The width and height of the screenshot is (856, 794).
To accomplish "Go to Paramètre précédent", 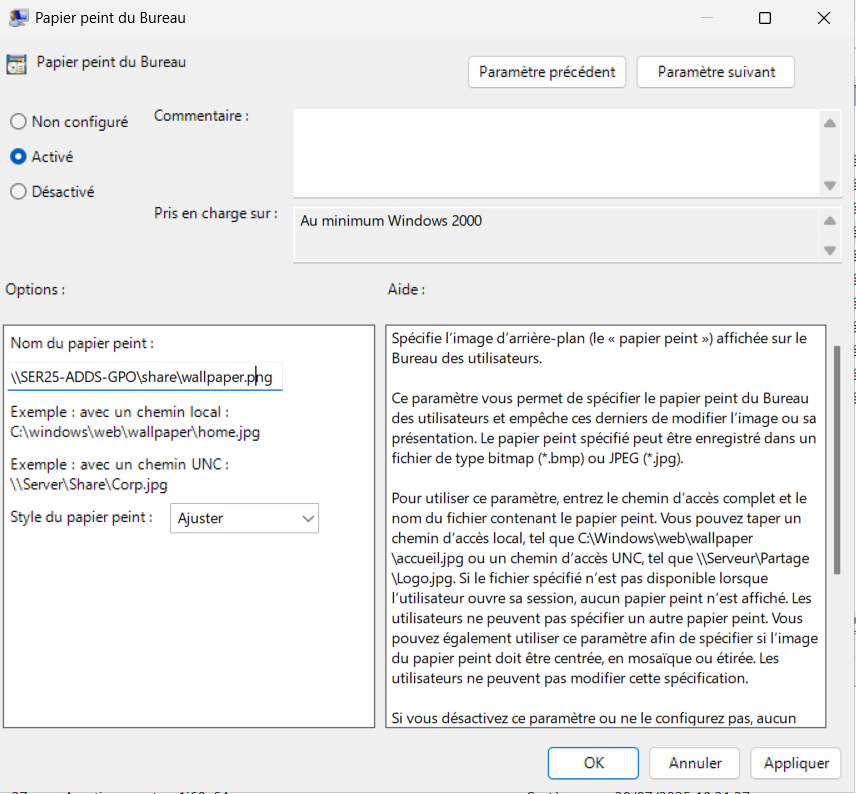I will (x=547, y=72).
